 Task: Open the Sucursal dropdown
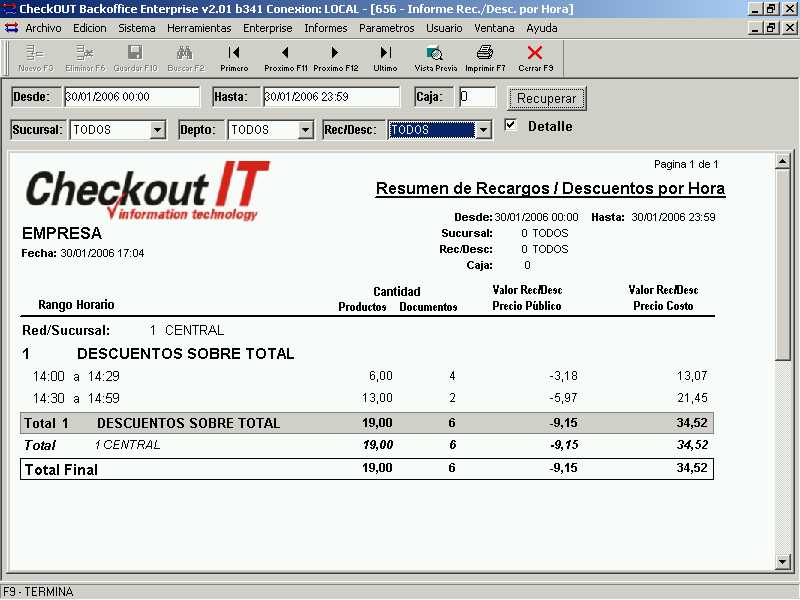click(x=158, y=130)
